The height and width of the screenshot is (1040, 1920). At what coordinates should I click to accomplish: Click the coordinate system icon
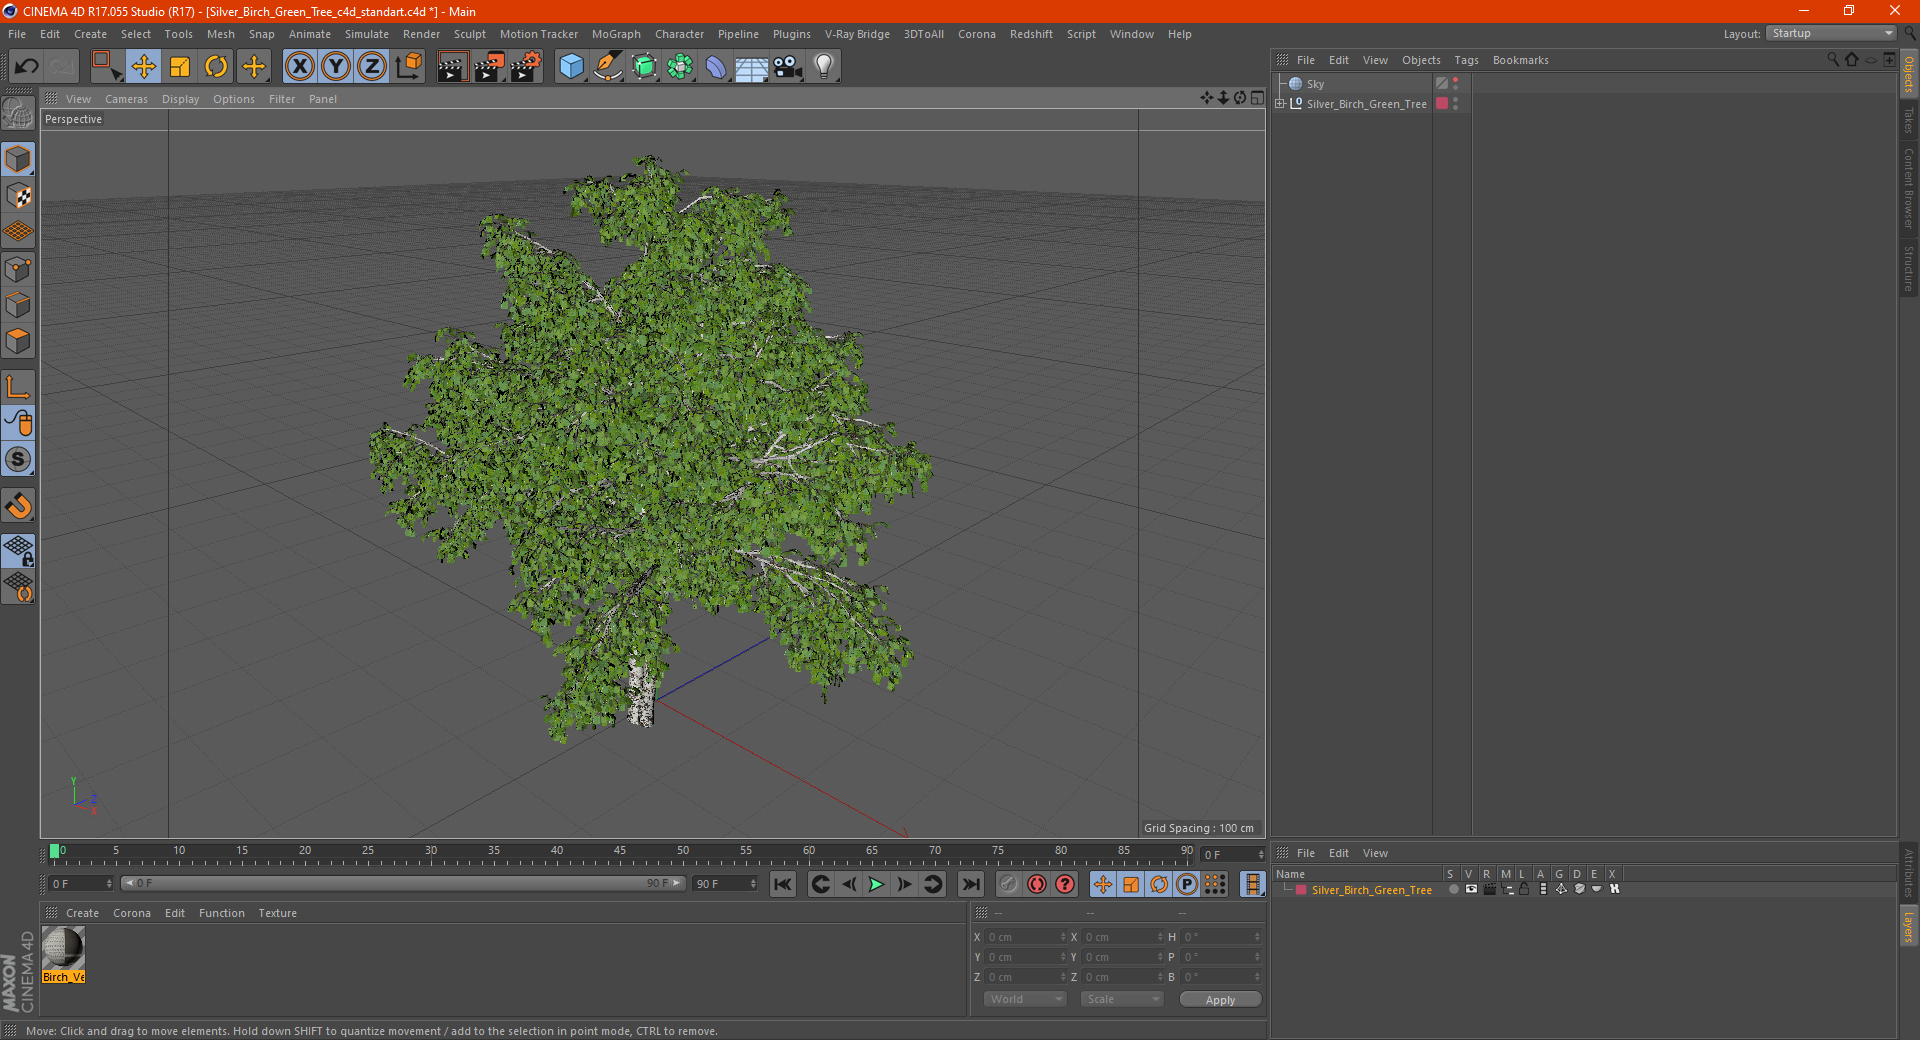click(x=409, y=67)
